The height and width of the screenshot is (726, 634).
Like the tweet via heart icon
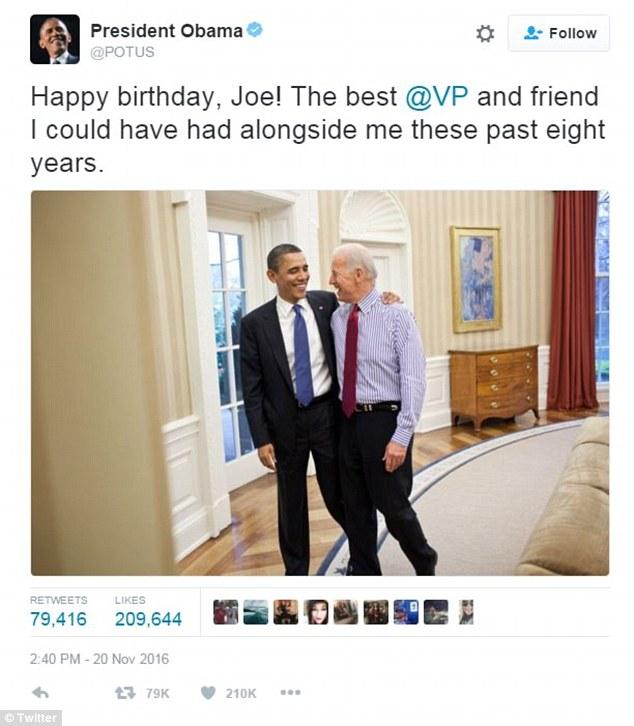pyautogui.click(x=208, y=693)
